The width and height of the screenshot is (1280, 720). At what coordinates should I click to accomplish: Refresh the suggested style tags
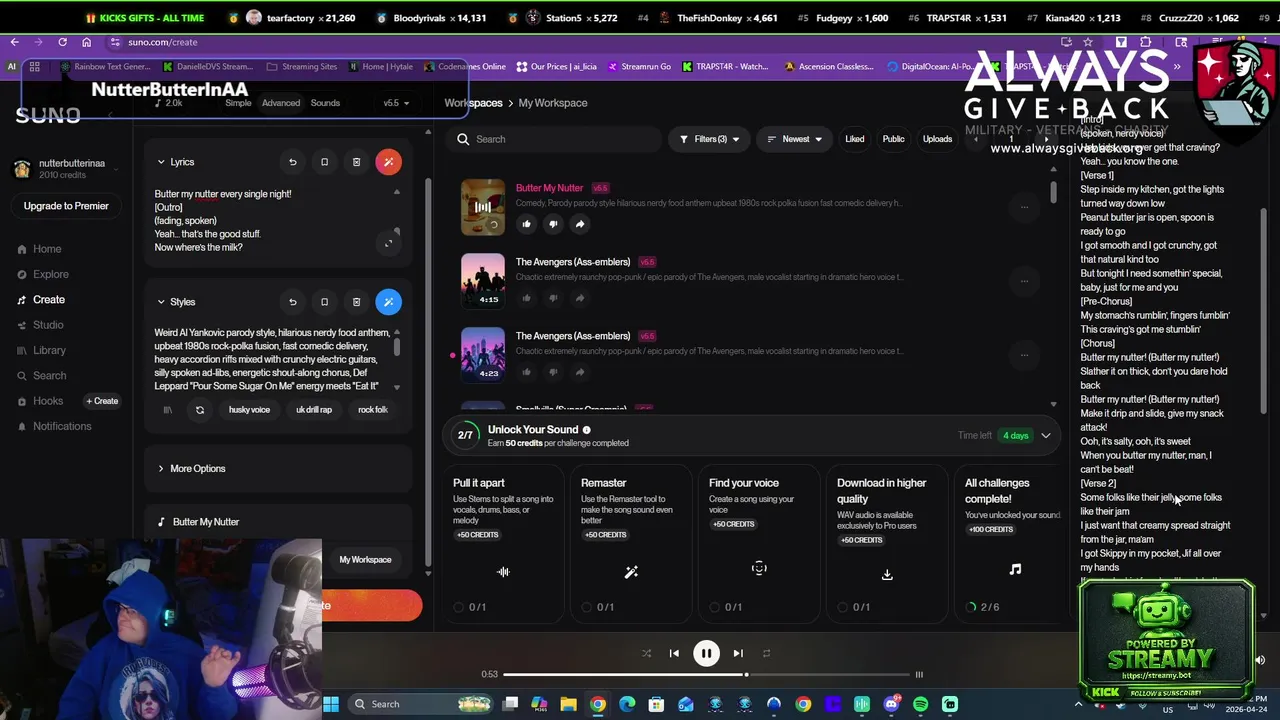(x=199, y=410)
